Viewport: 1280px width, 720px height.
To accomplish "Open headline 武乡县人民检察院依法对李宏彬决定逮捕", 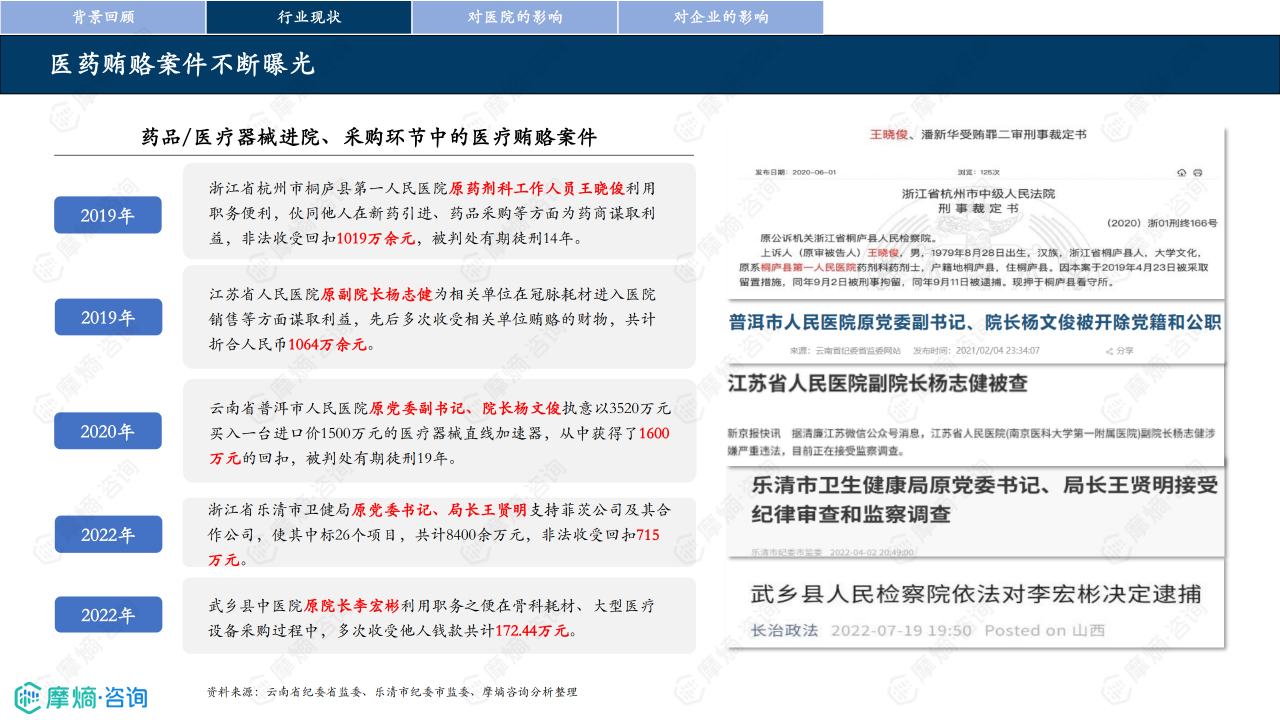I will click(x=975, y=594).
